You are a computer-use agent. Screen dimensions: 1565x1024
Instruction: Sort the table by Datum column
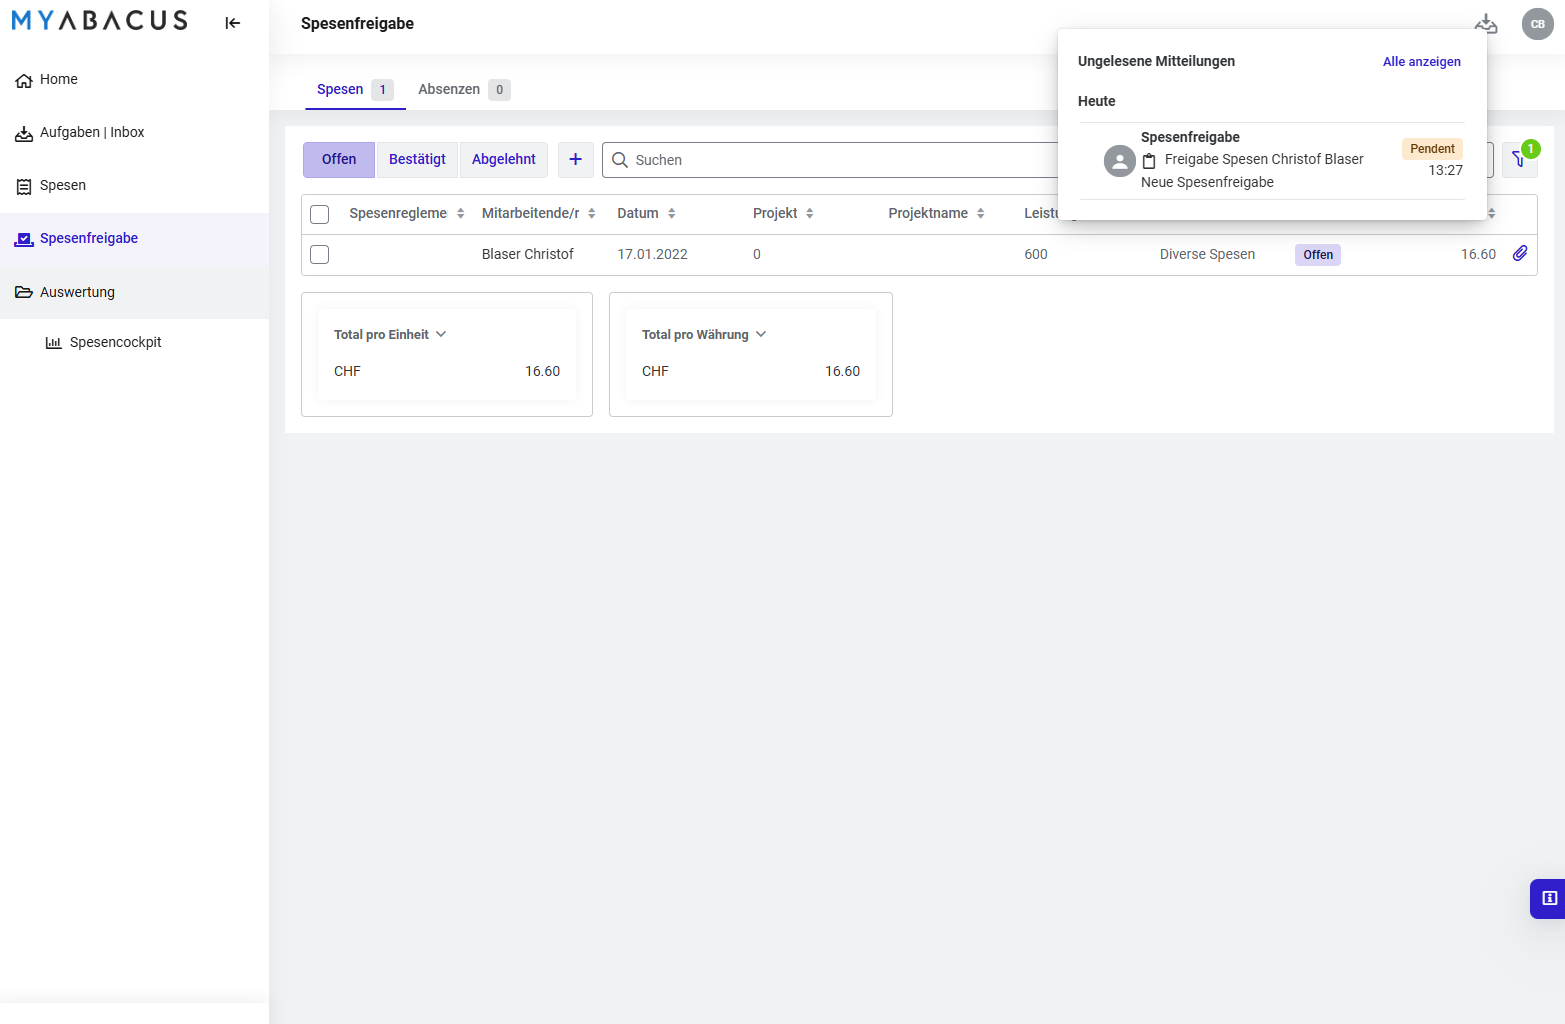[x=646, y=214]
